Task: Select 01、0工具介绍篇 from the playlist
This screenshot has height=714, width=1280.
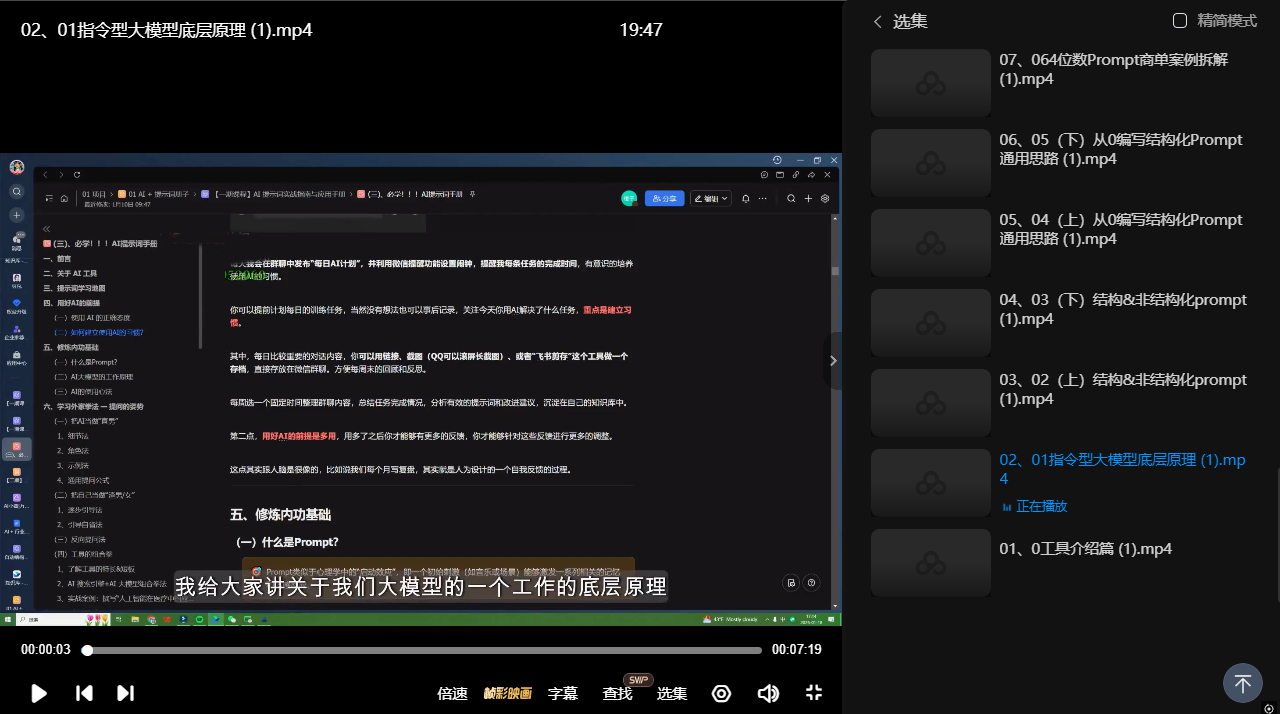Action: tap(1085, 549)
